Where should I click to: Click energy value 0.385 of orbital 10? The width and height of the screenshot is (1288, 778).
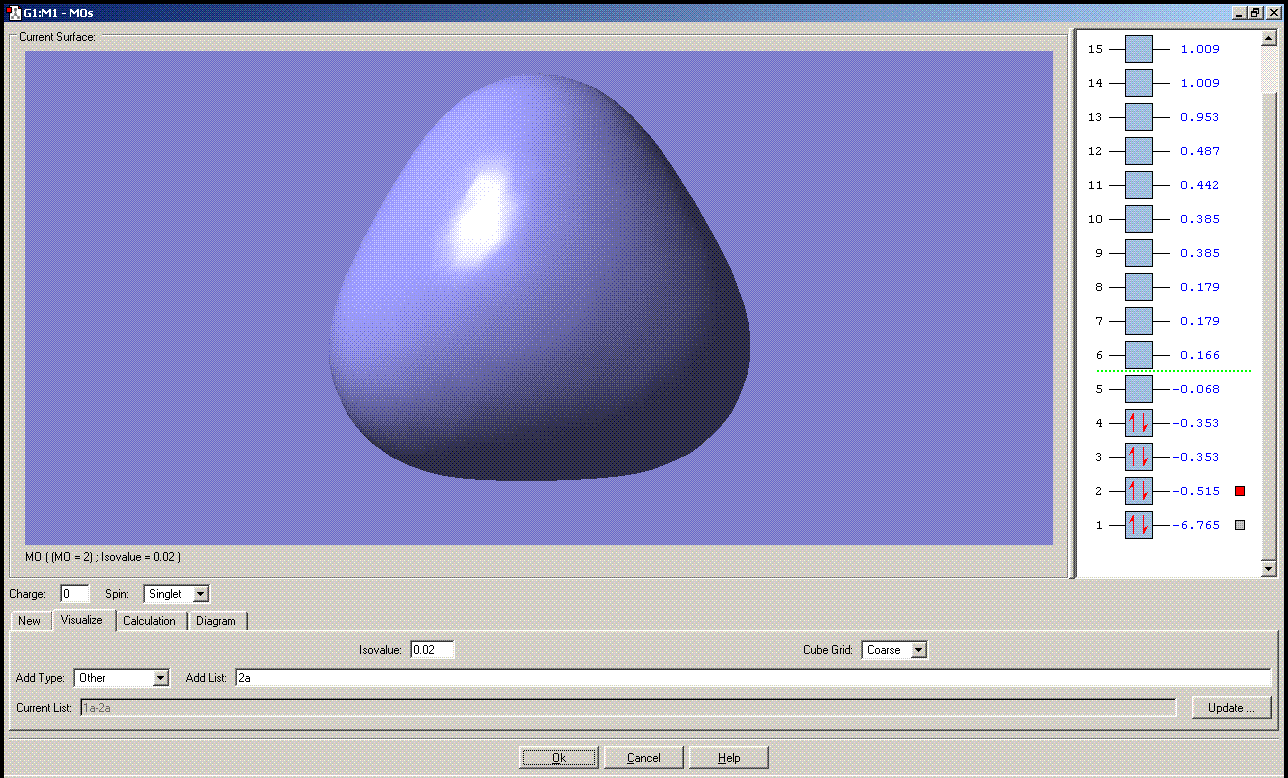coord(1200,219)
